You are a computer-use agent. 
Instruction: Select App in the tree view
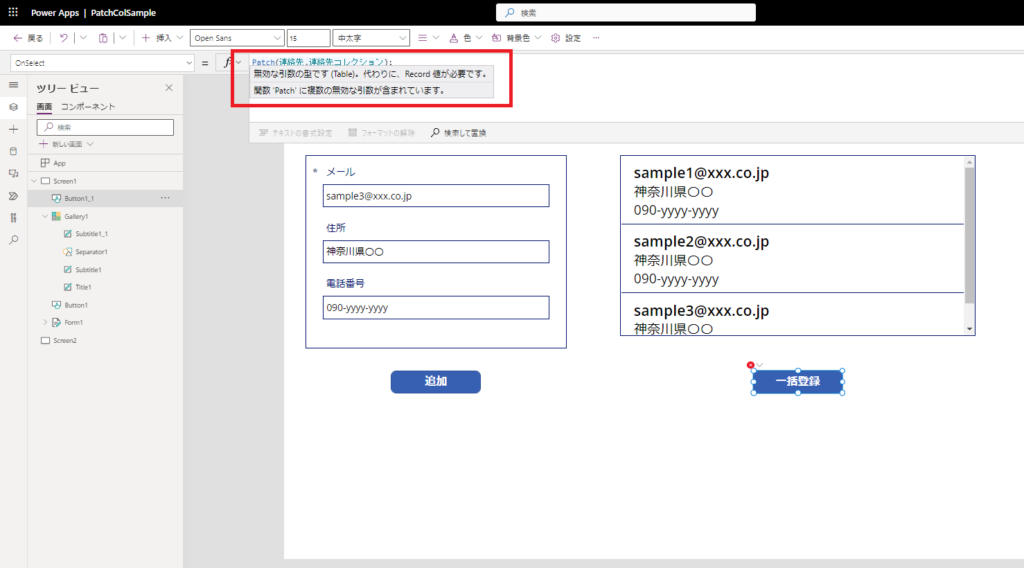pos(59,163)
